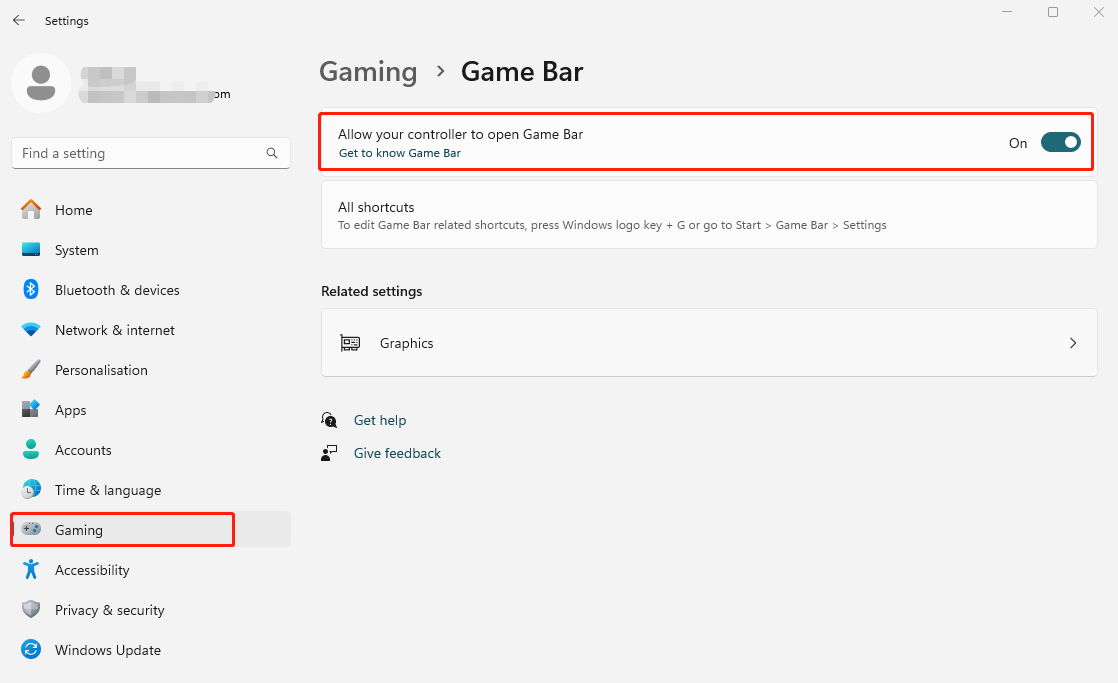Click the Personalisation paintbrush icon
This screenshot has height=683, width=1118.
tap(31, 369)
